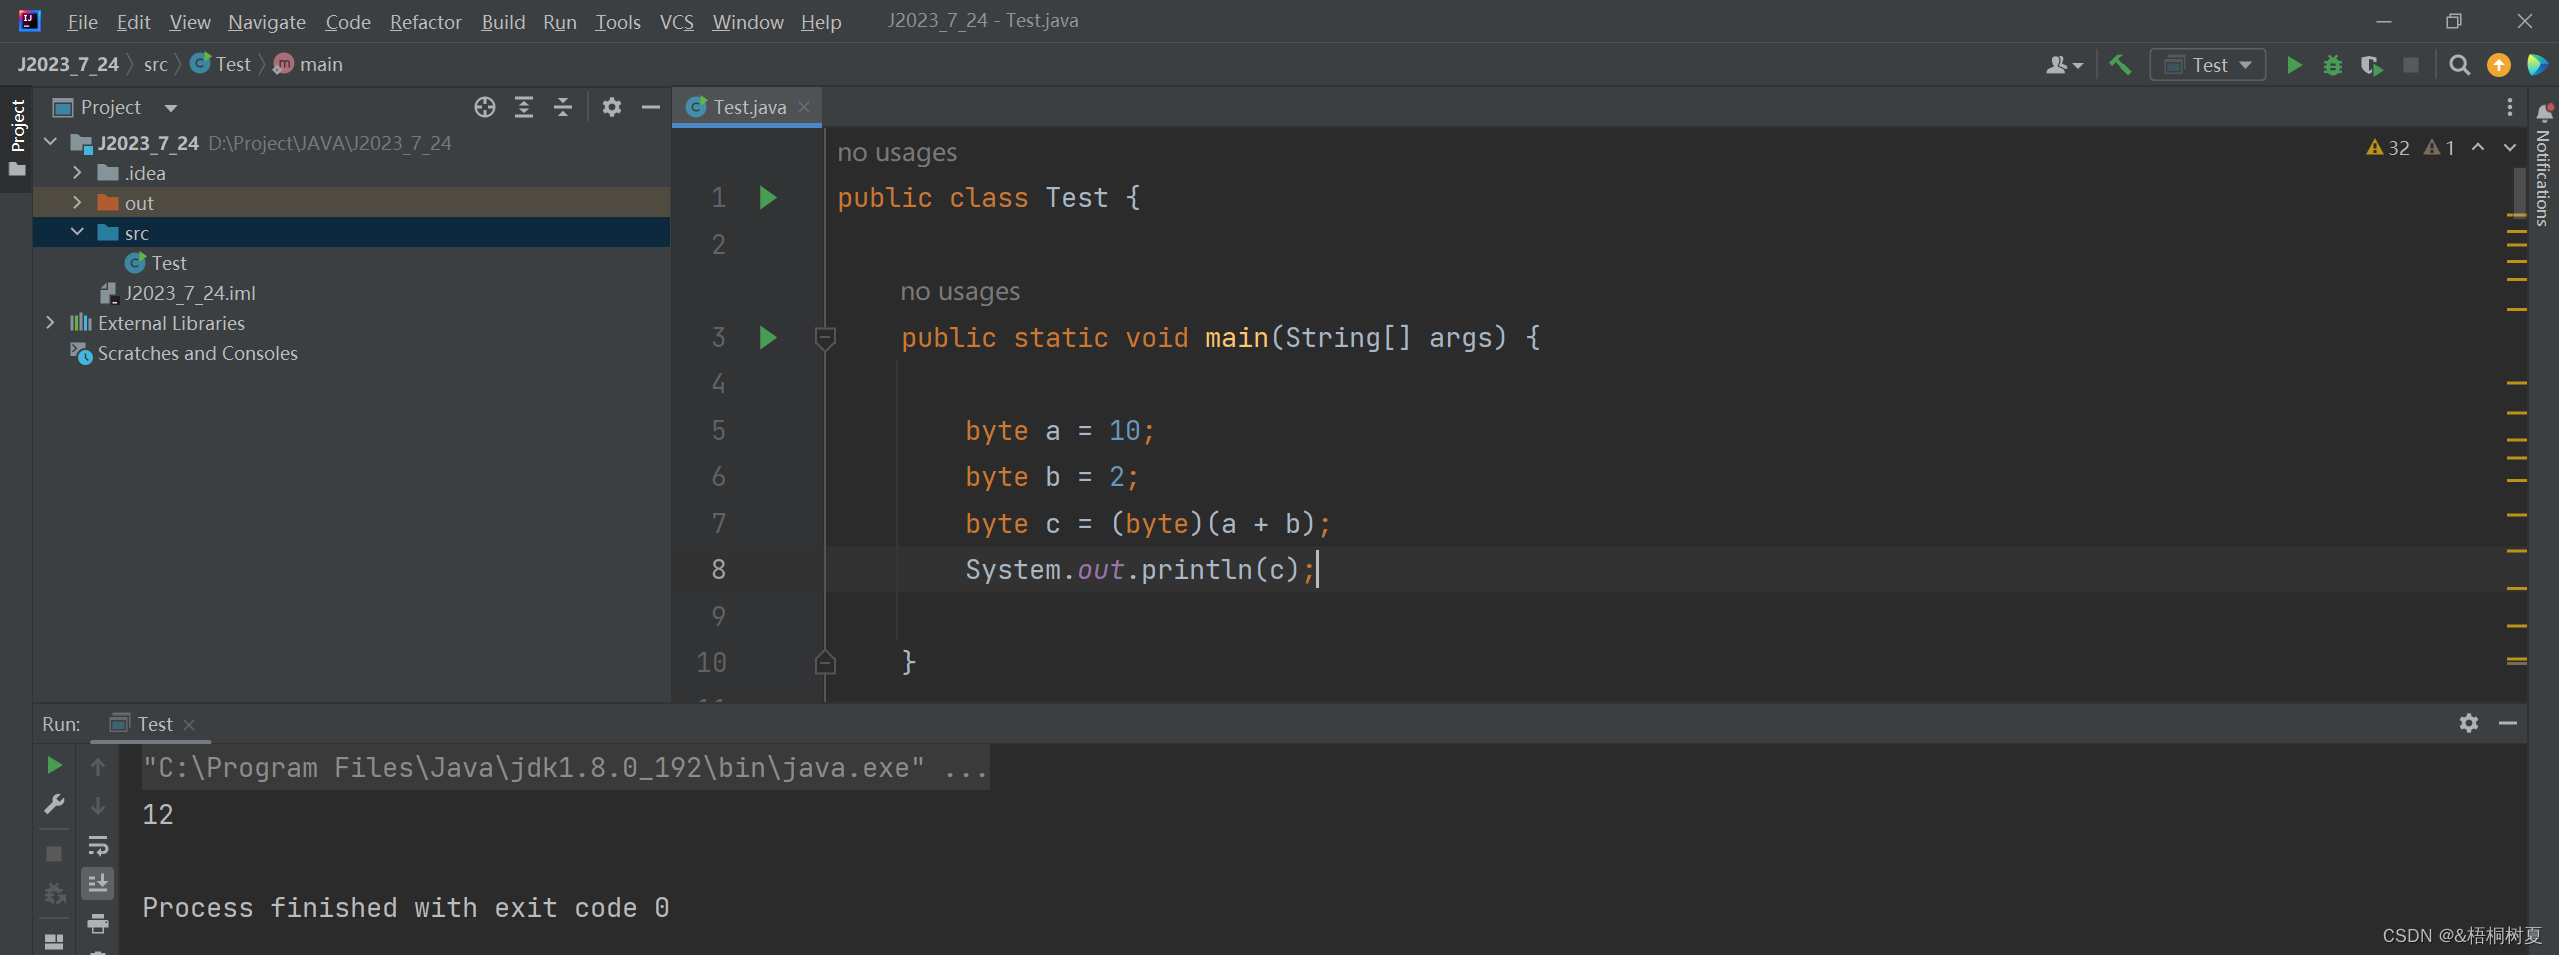Screen dimensions: 2559x955
Task: Place cursor on line 7 code
Action: [x=1147, y=523]
